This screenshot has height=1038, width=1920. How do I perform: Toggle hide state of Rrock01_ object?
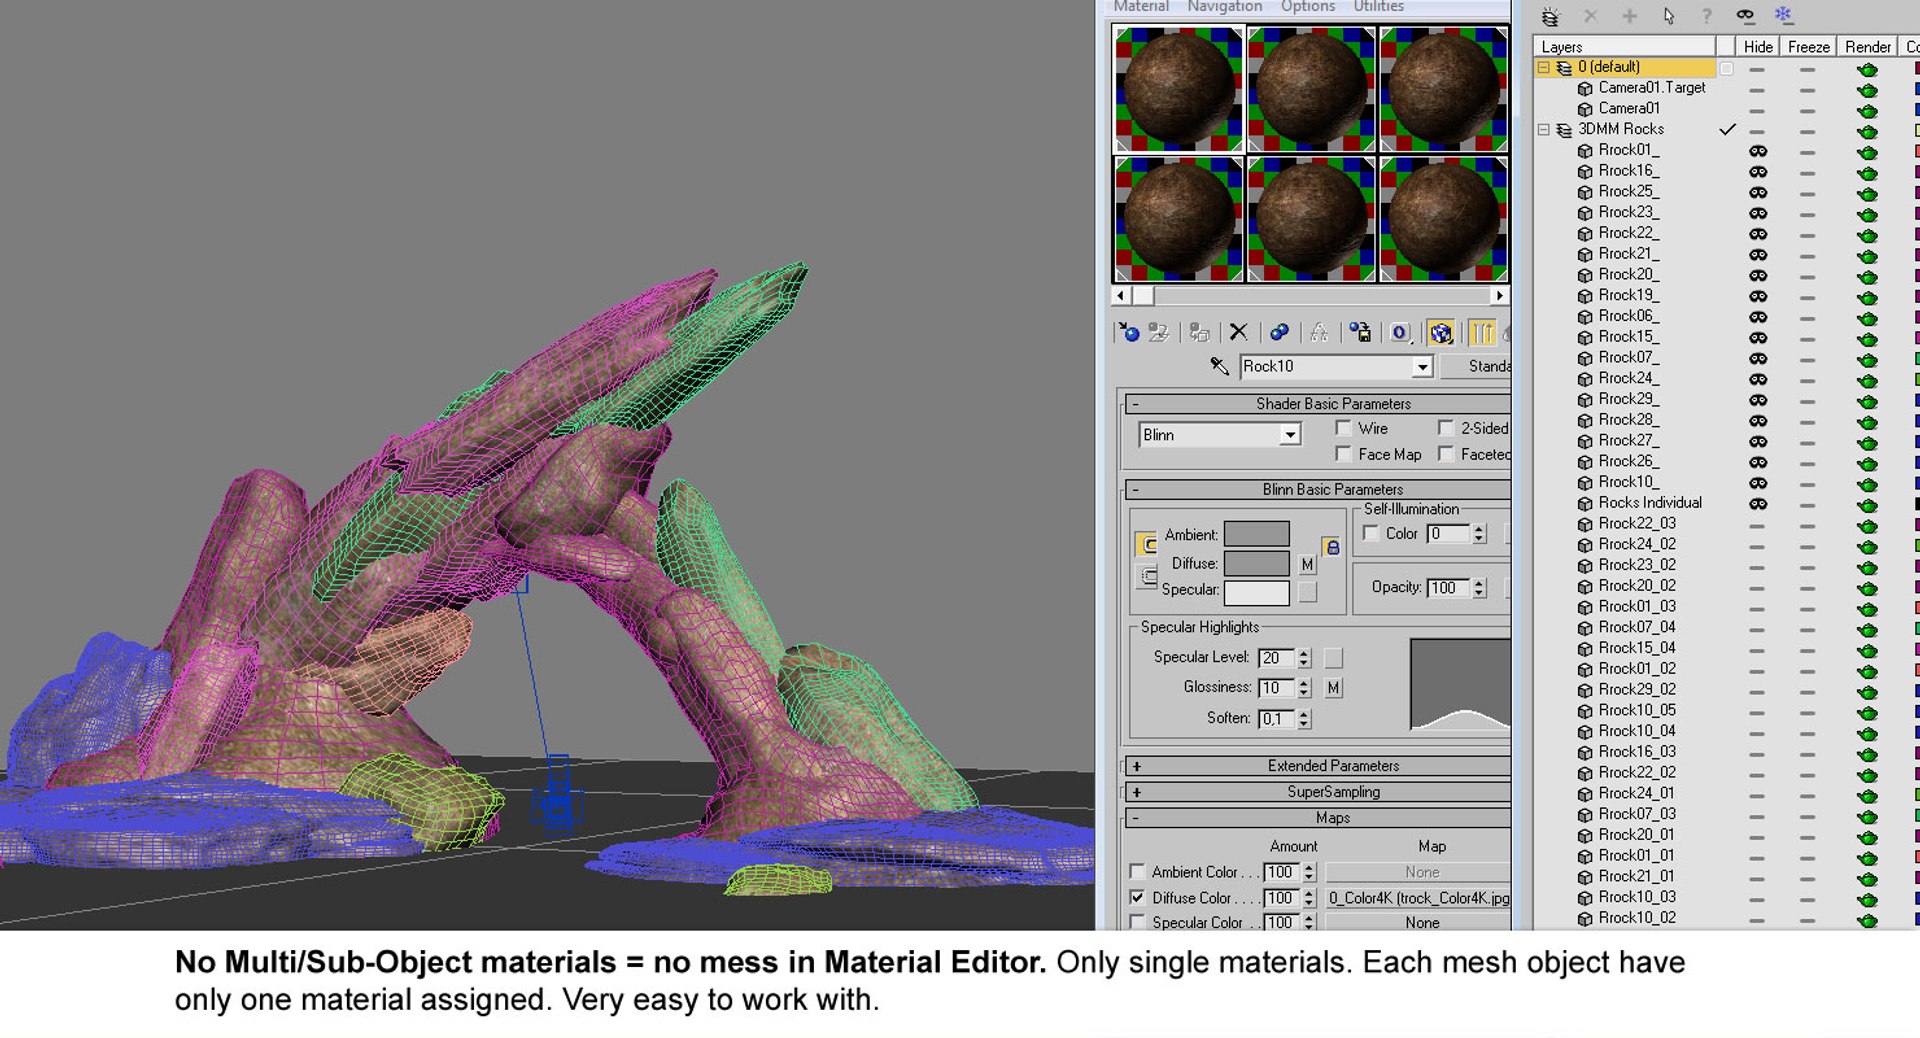tap(1758, 151)
